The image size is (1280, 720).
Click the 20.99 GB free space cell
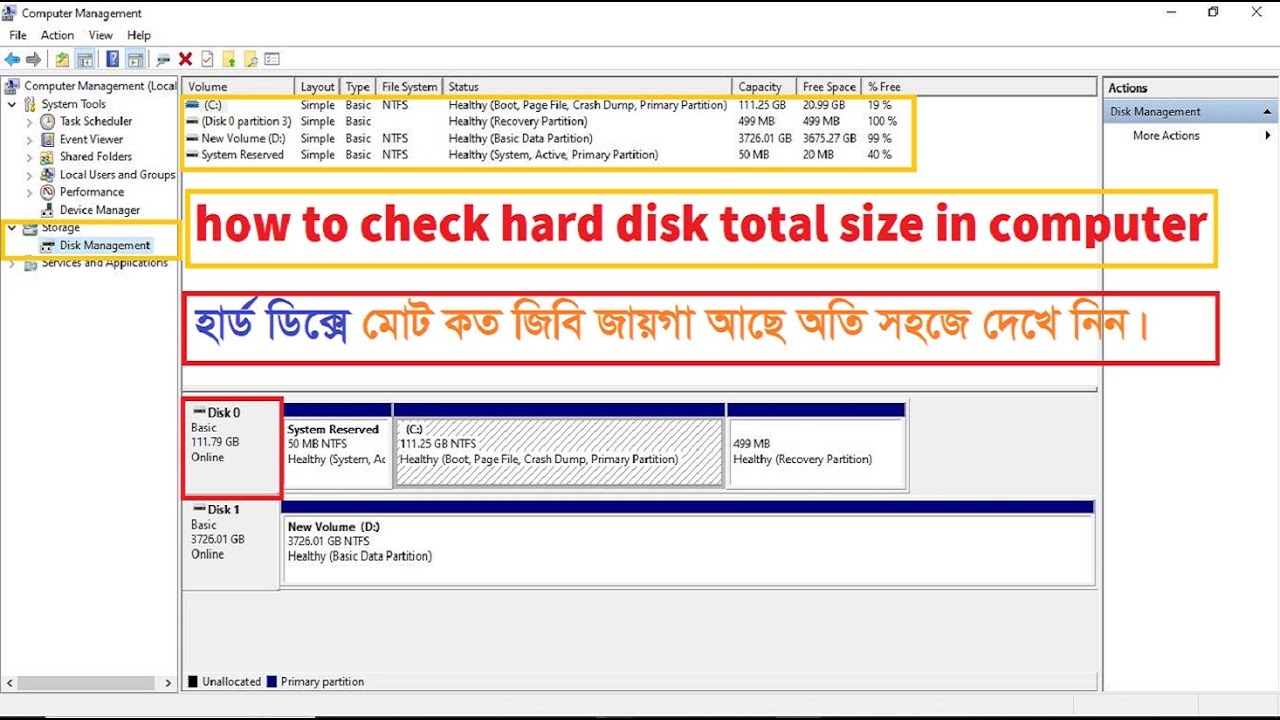pyautogui.click(x=824, y=105)
